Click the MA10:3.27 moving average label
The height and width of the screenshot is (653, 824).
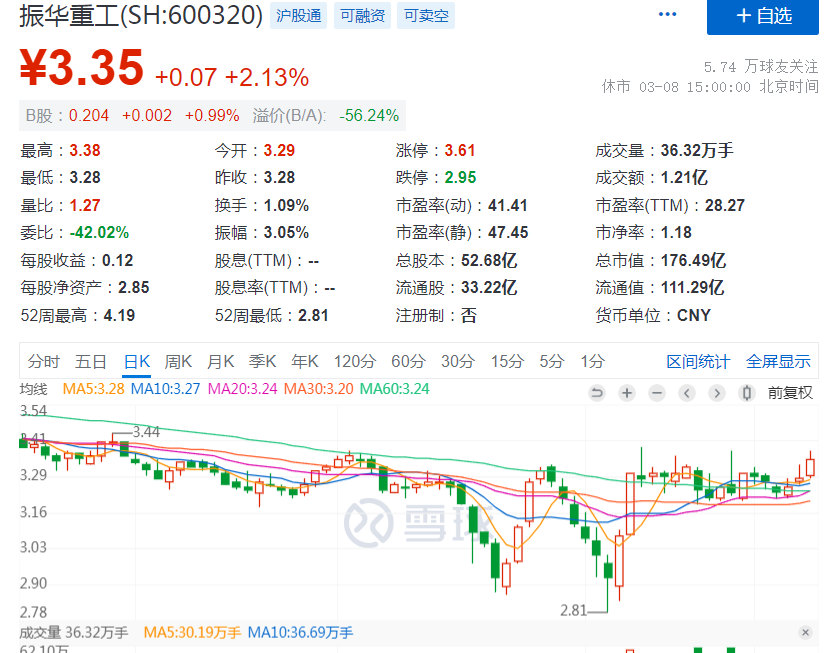[x=165, y=389]
